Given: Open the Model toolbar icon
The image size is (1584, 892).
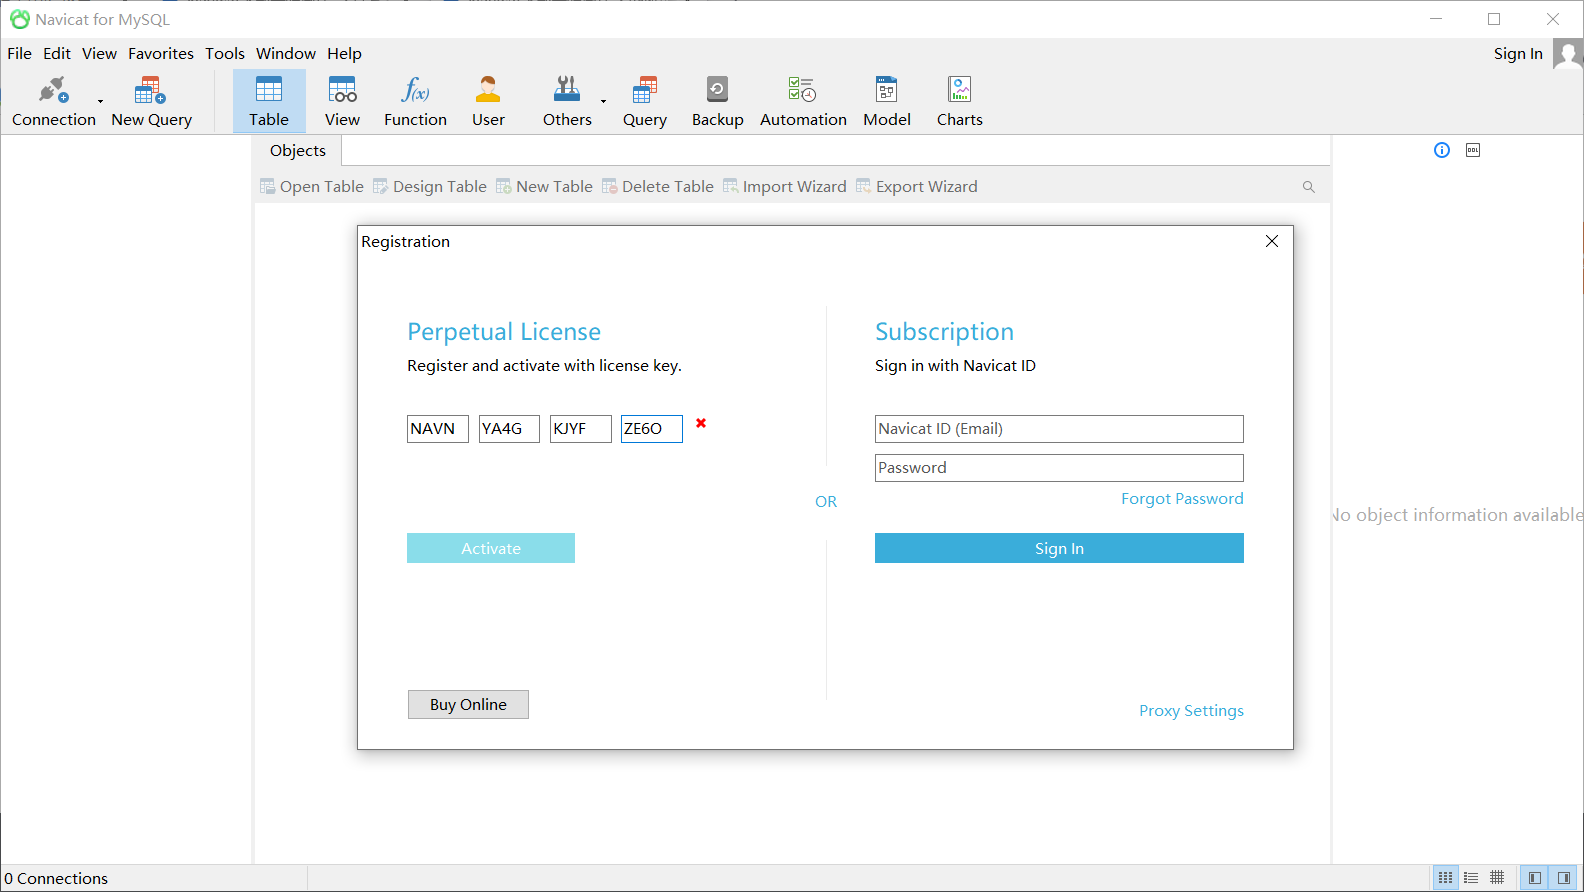Looking at the screenshot, I should pos(887,101).
